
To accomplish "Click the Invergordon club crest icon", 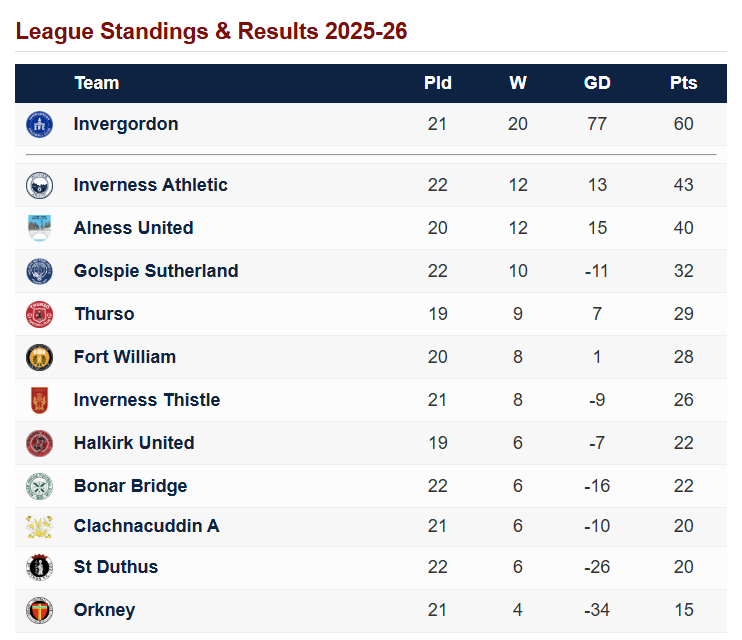I will tap(39, 124).
